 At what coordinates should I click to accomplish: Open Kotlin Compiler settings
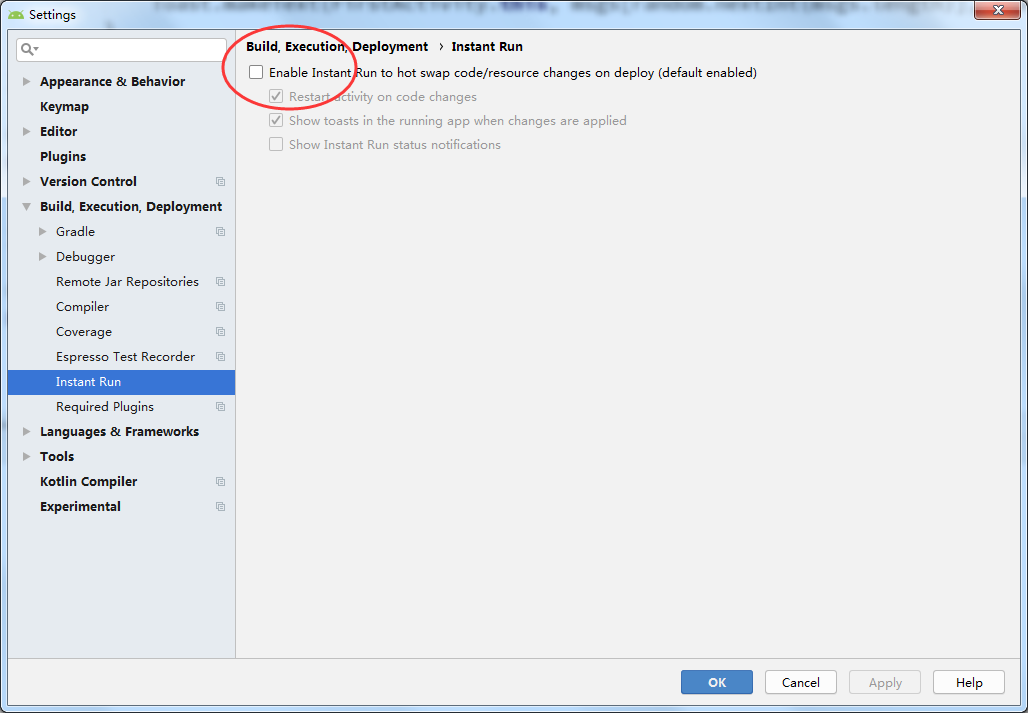89,482
